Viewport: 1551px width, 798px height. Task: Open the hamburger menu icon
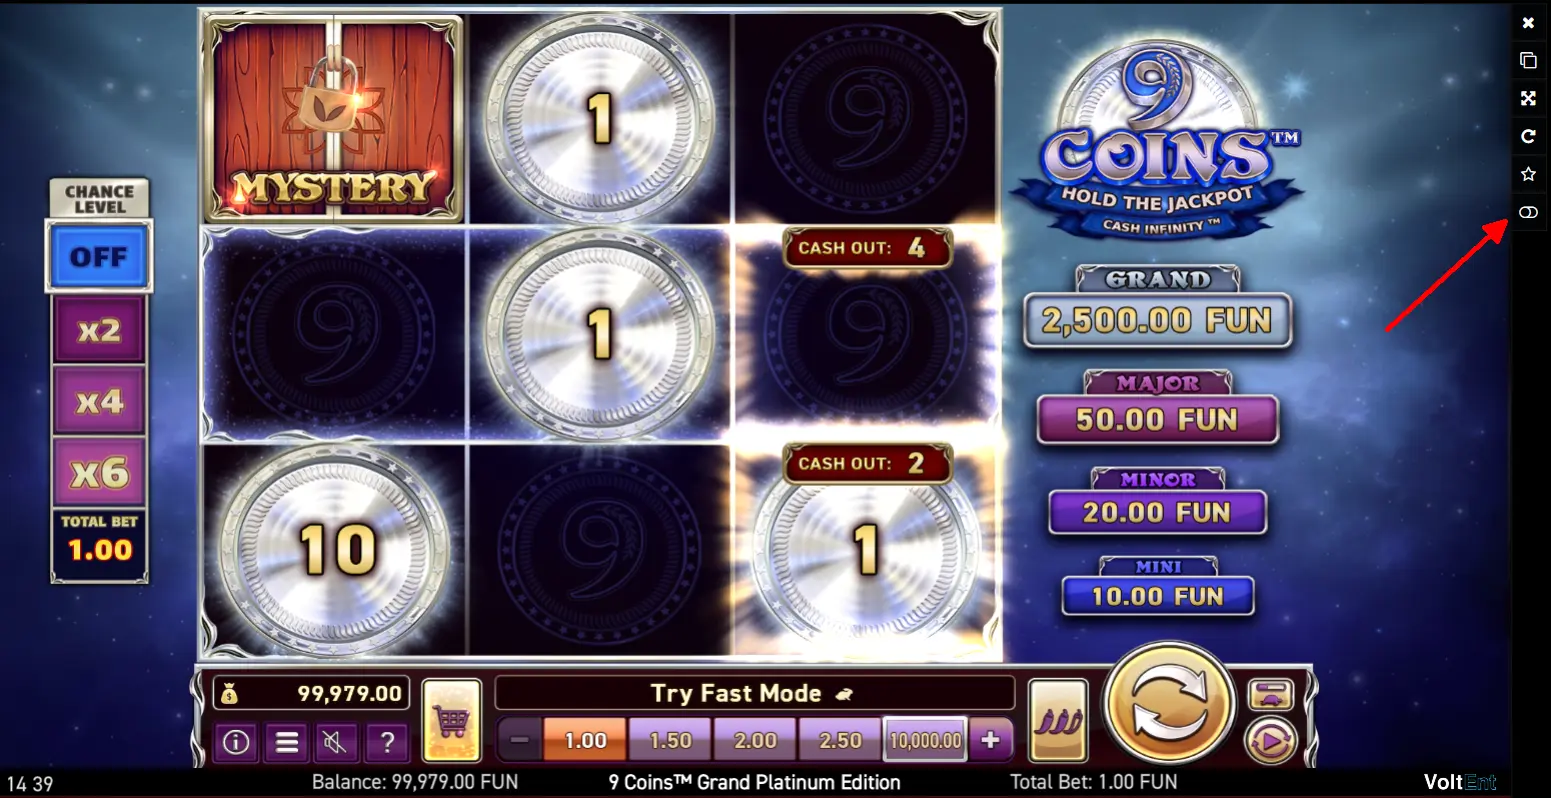[x=287, y=742]
